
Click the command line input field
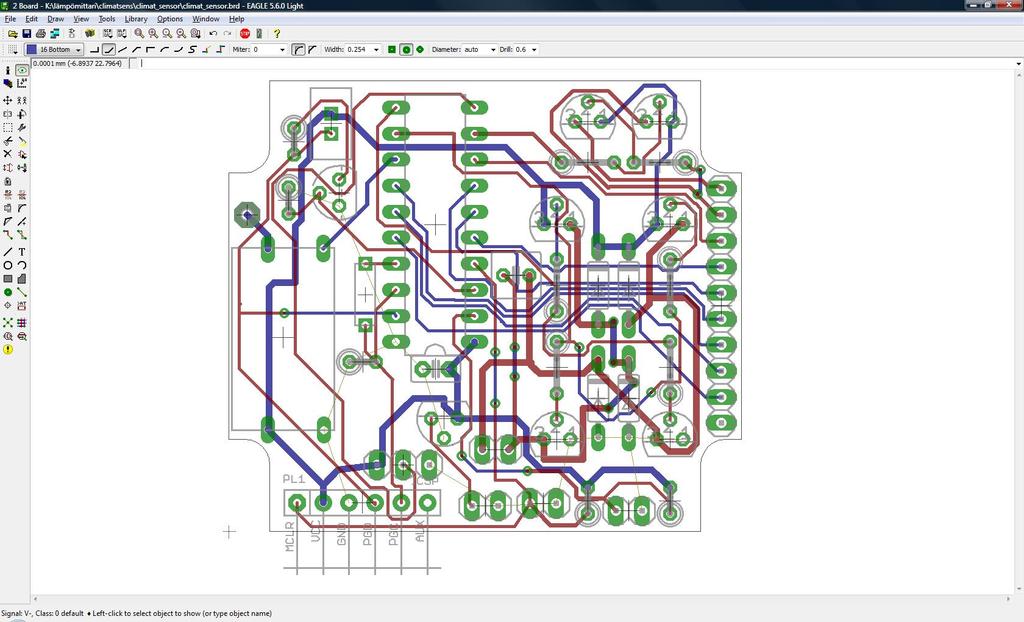pyautogui.click(x=500, y=63)
